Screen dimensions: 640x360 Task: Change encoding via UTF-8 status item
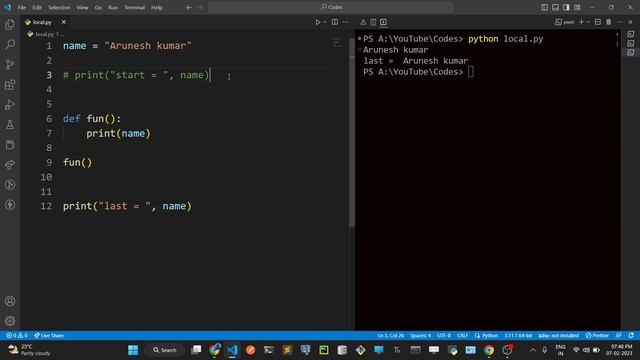[x=444, y=336]
